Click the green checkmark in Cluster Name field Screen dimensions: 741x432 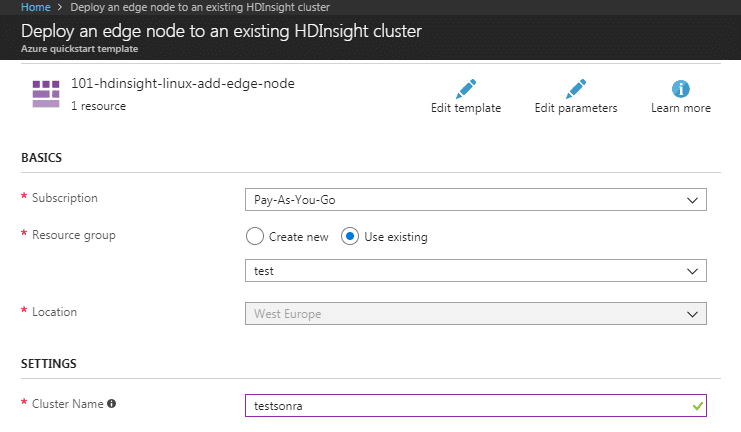698,406
